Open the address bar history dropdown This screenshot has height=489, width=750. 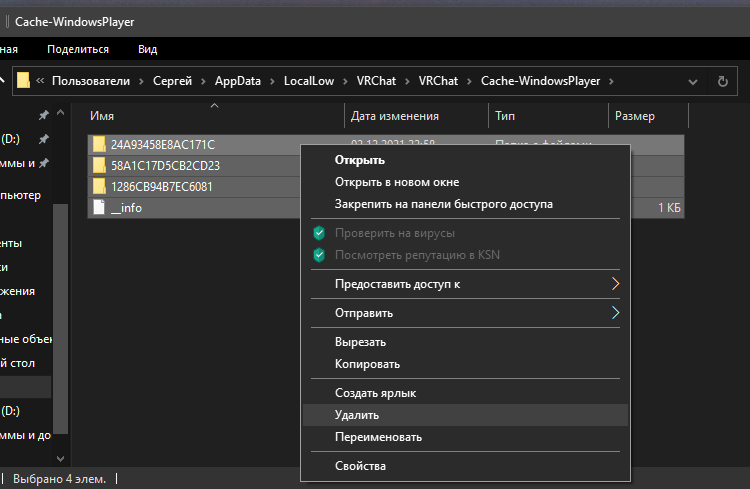[x=693, y=82]
